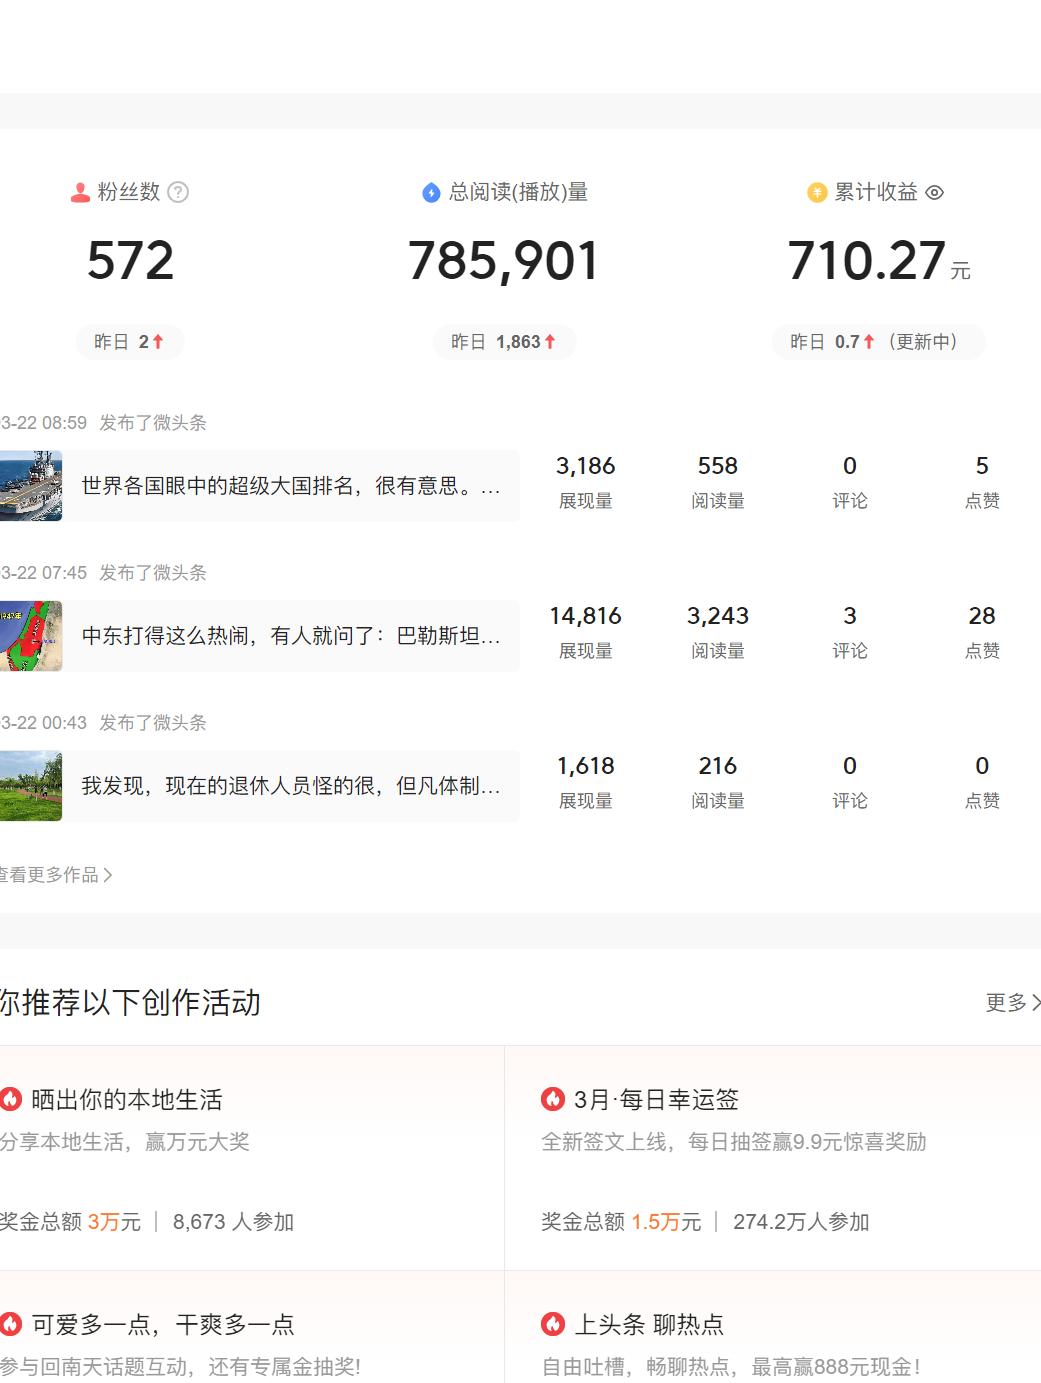
Task: Click the flame icon beside 可爱多一点，干爽多一点
Action: click(12, 1323)
